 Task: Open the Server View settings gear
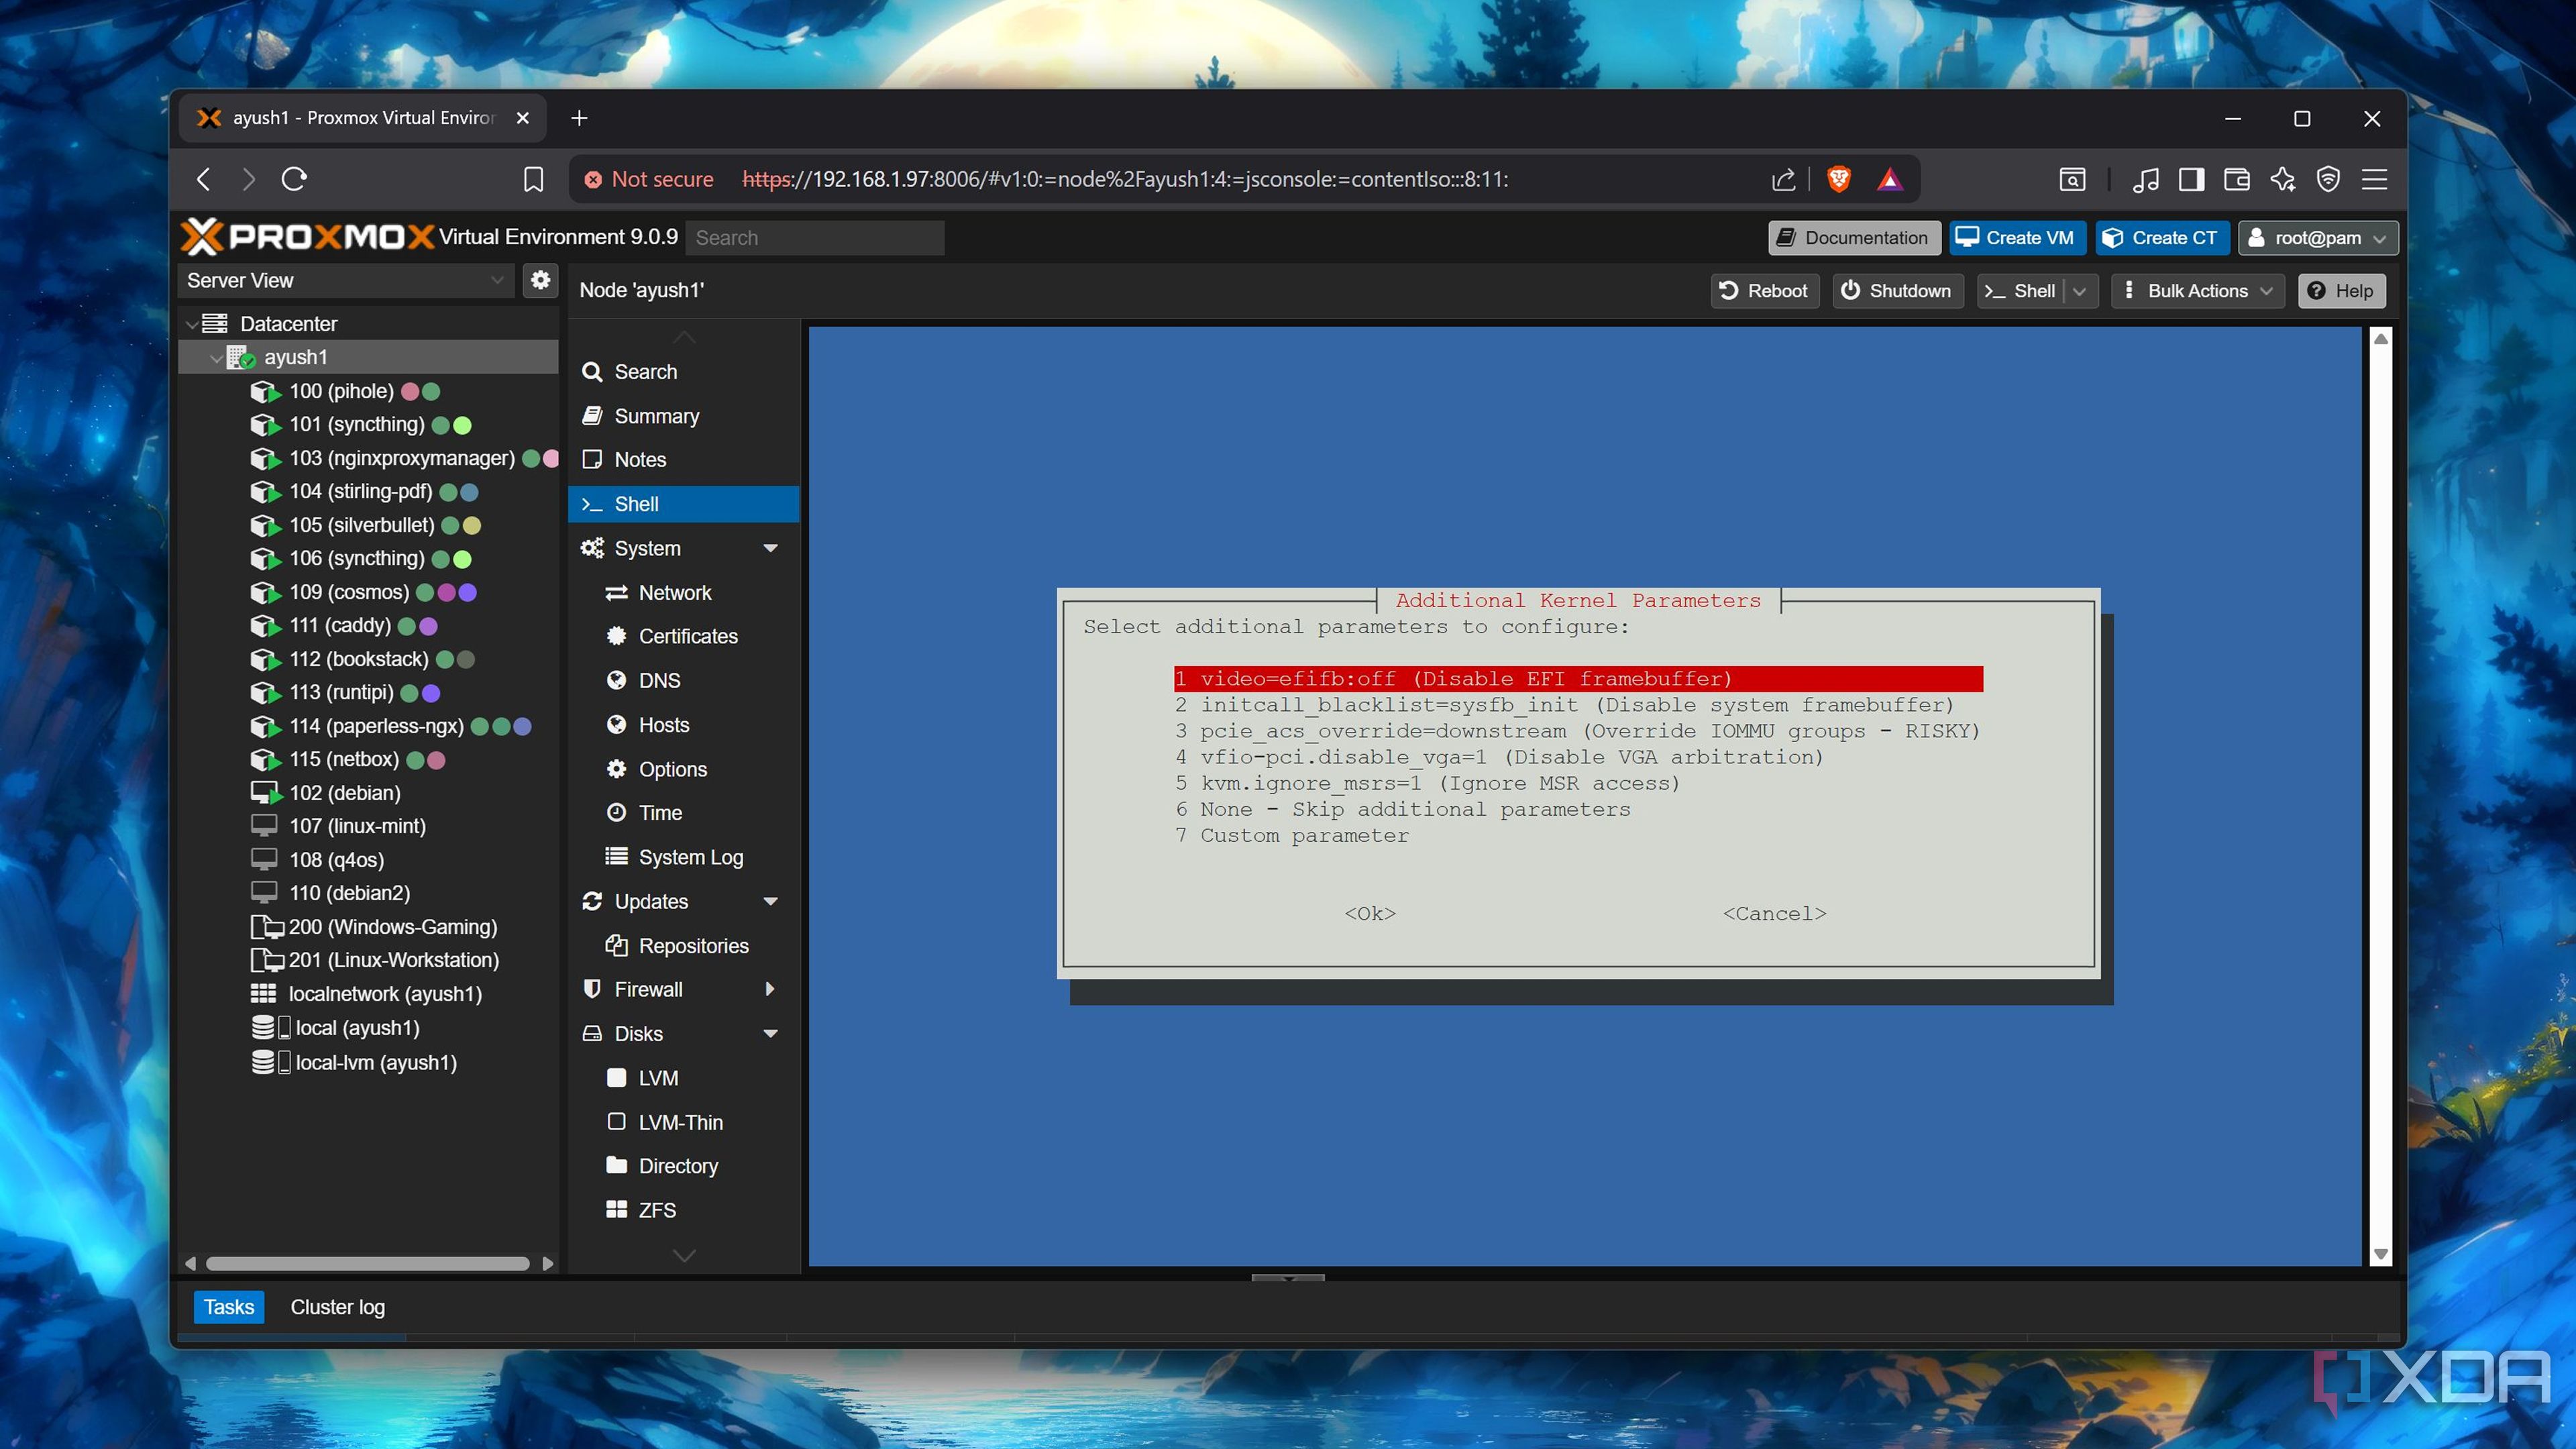click(540, 280)
